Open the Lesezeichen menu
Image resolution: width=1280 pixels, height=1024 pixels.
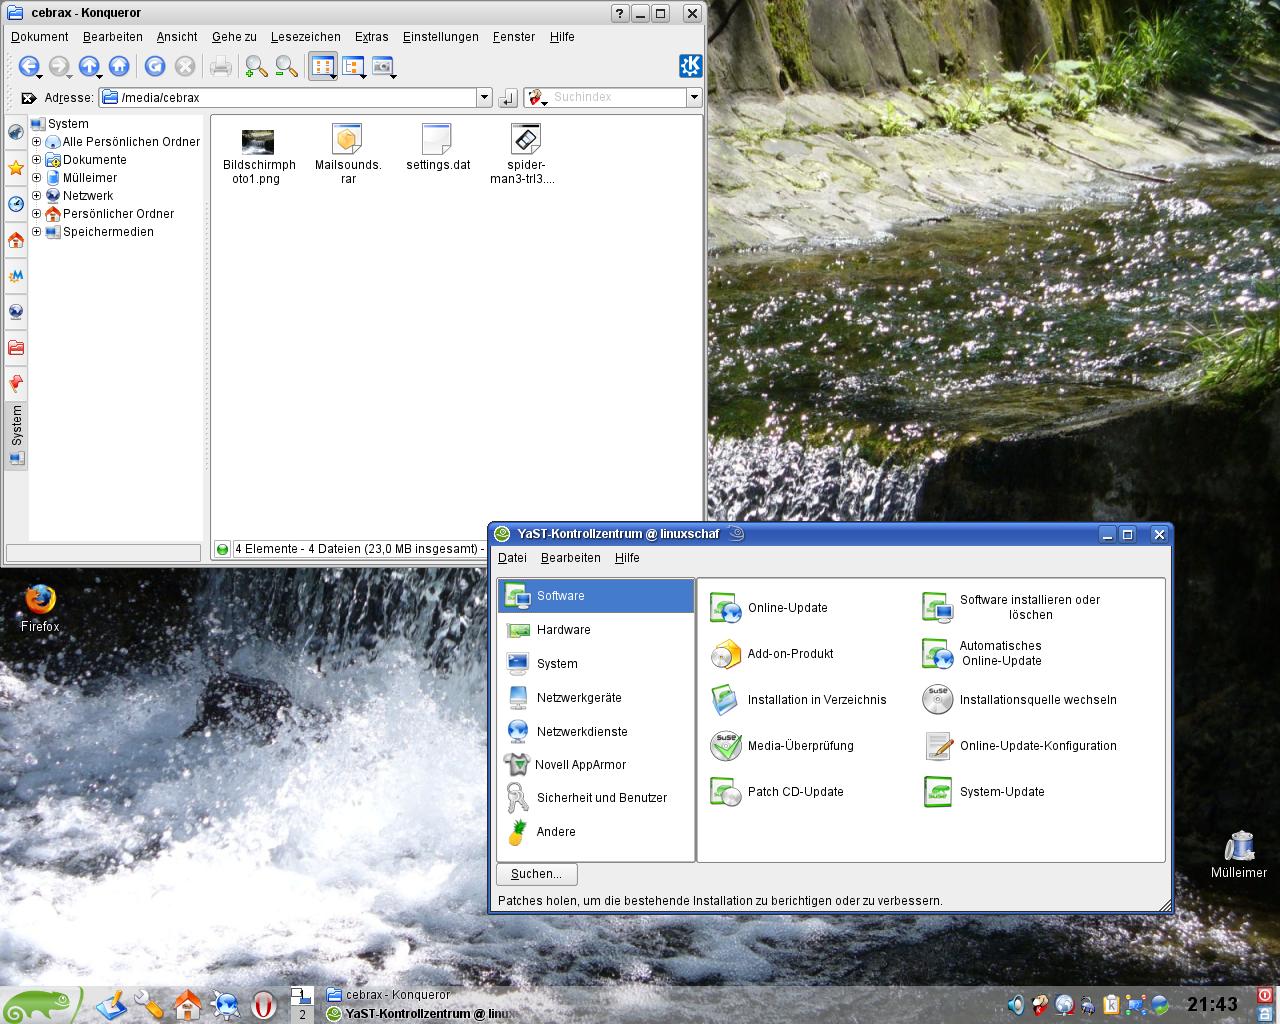pyautogui.click(x=305, y=37)
